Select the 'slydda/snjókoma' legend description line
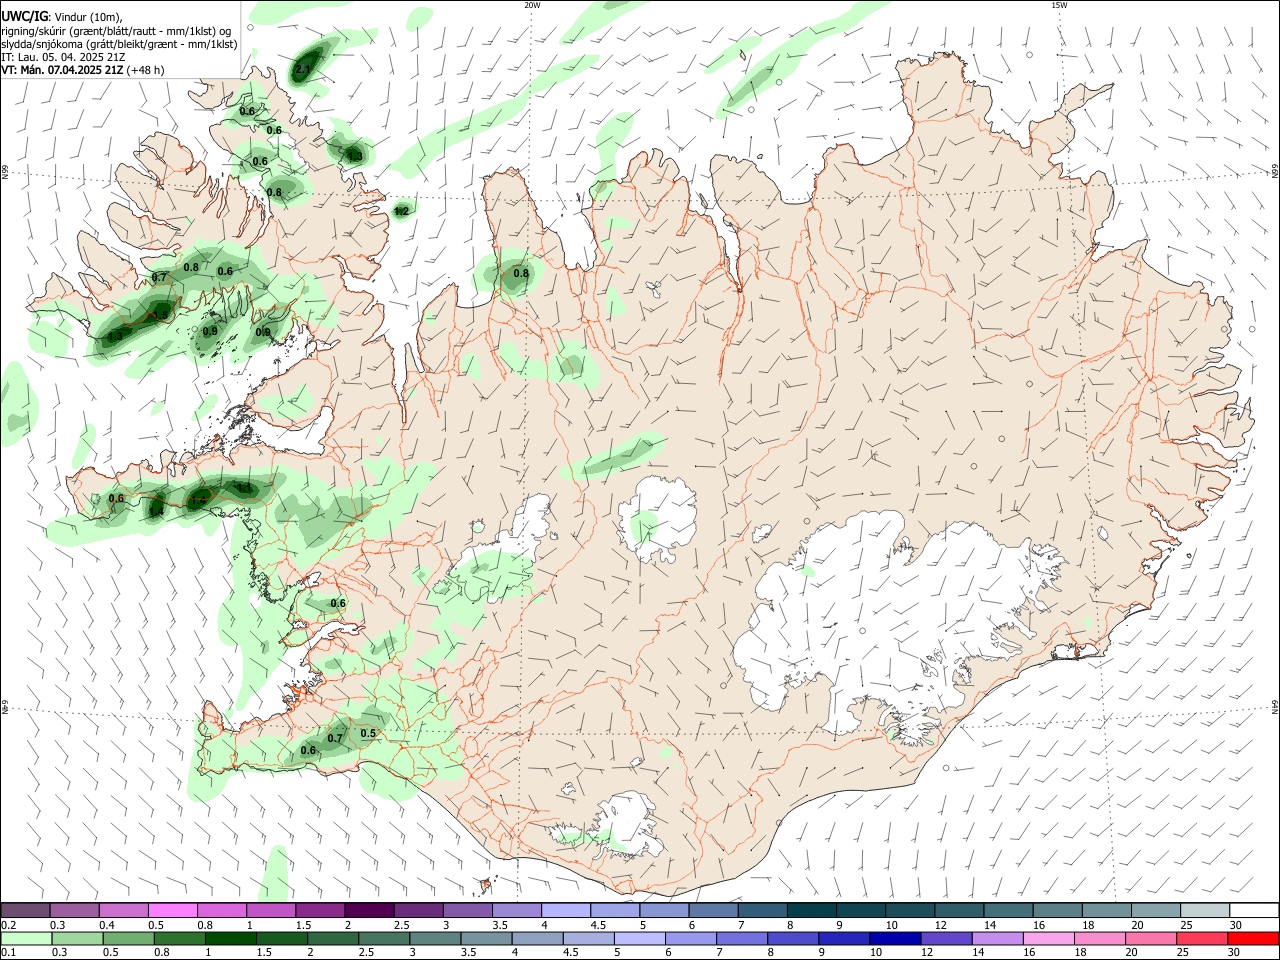Viewport: 1280px width, 960px height. pos(119,44)
